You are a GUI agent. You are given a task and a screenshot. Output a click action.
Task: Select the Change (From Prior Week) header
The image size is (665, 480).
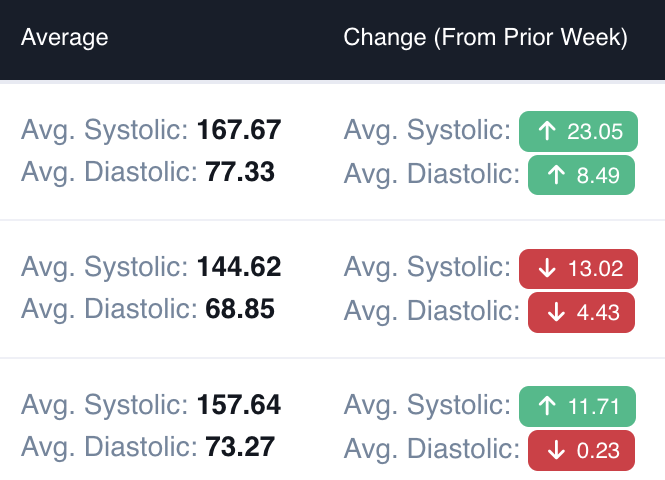[x=485, y=37]
